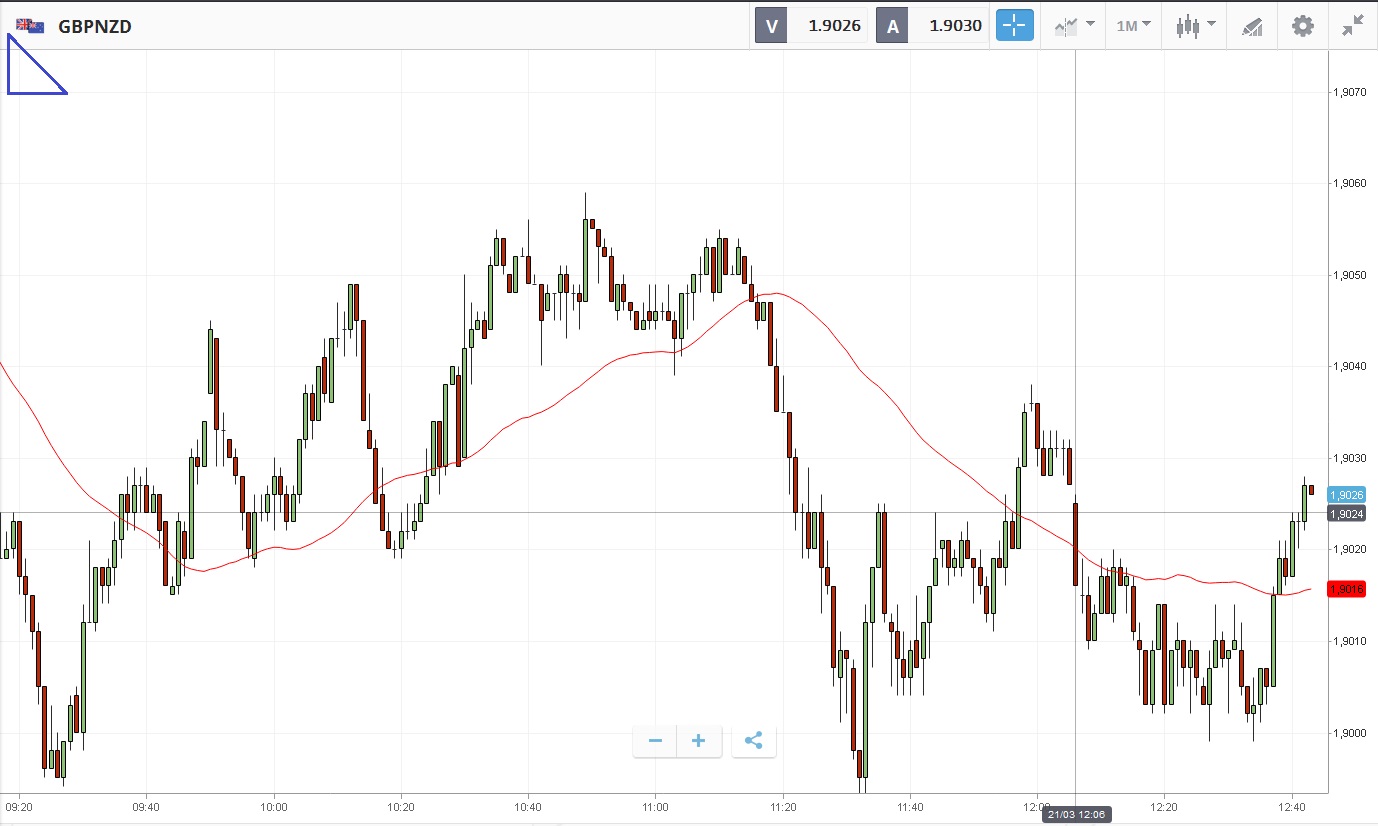Click the buy price 1.9030 in the header
This screenshot has height=826, width=1378.
click(x=955, y=26)
